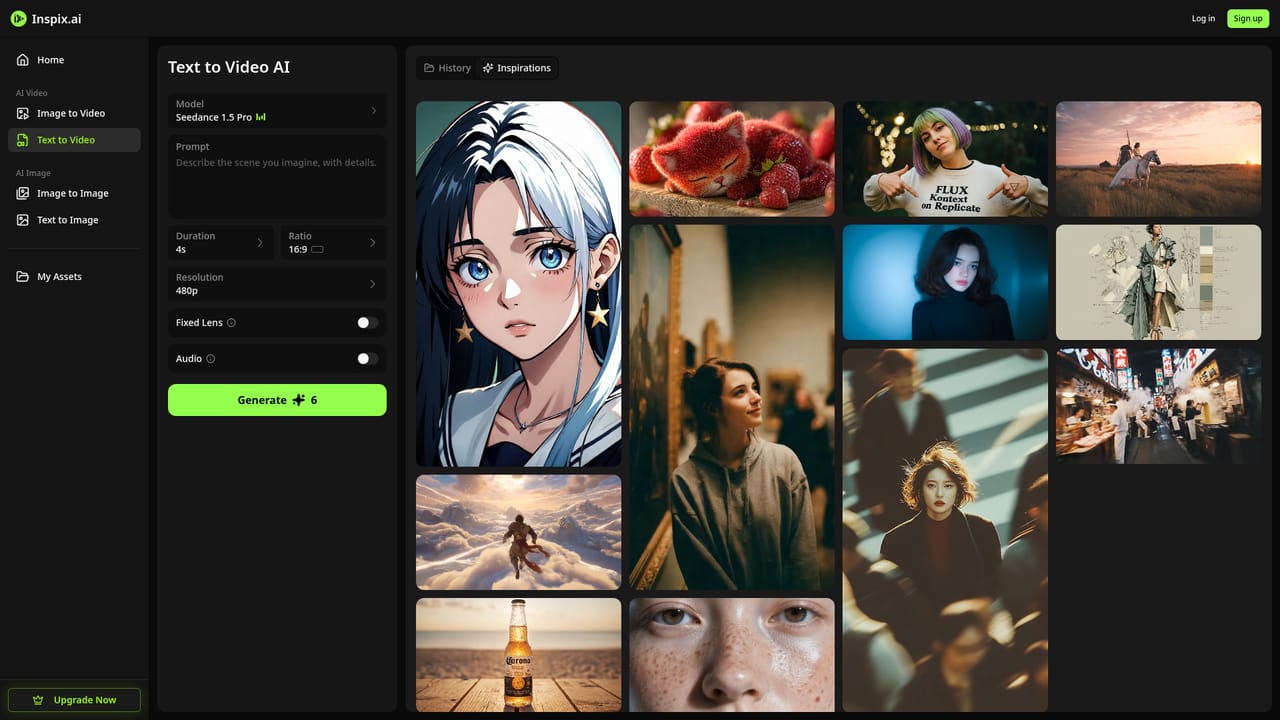Click the Upgrade Now crown icon
Image resolution: width=1280 pixels, height=720 pixels.
[38, 700]
